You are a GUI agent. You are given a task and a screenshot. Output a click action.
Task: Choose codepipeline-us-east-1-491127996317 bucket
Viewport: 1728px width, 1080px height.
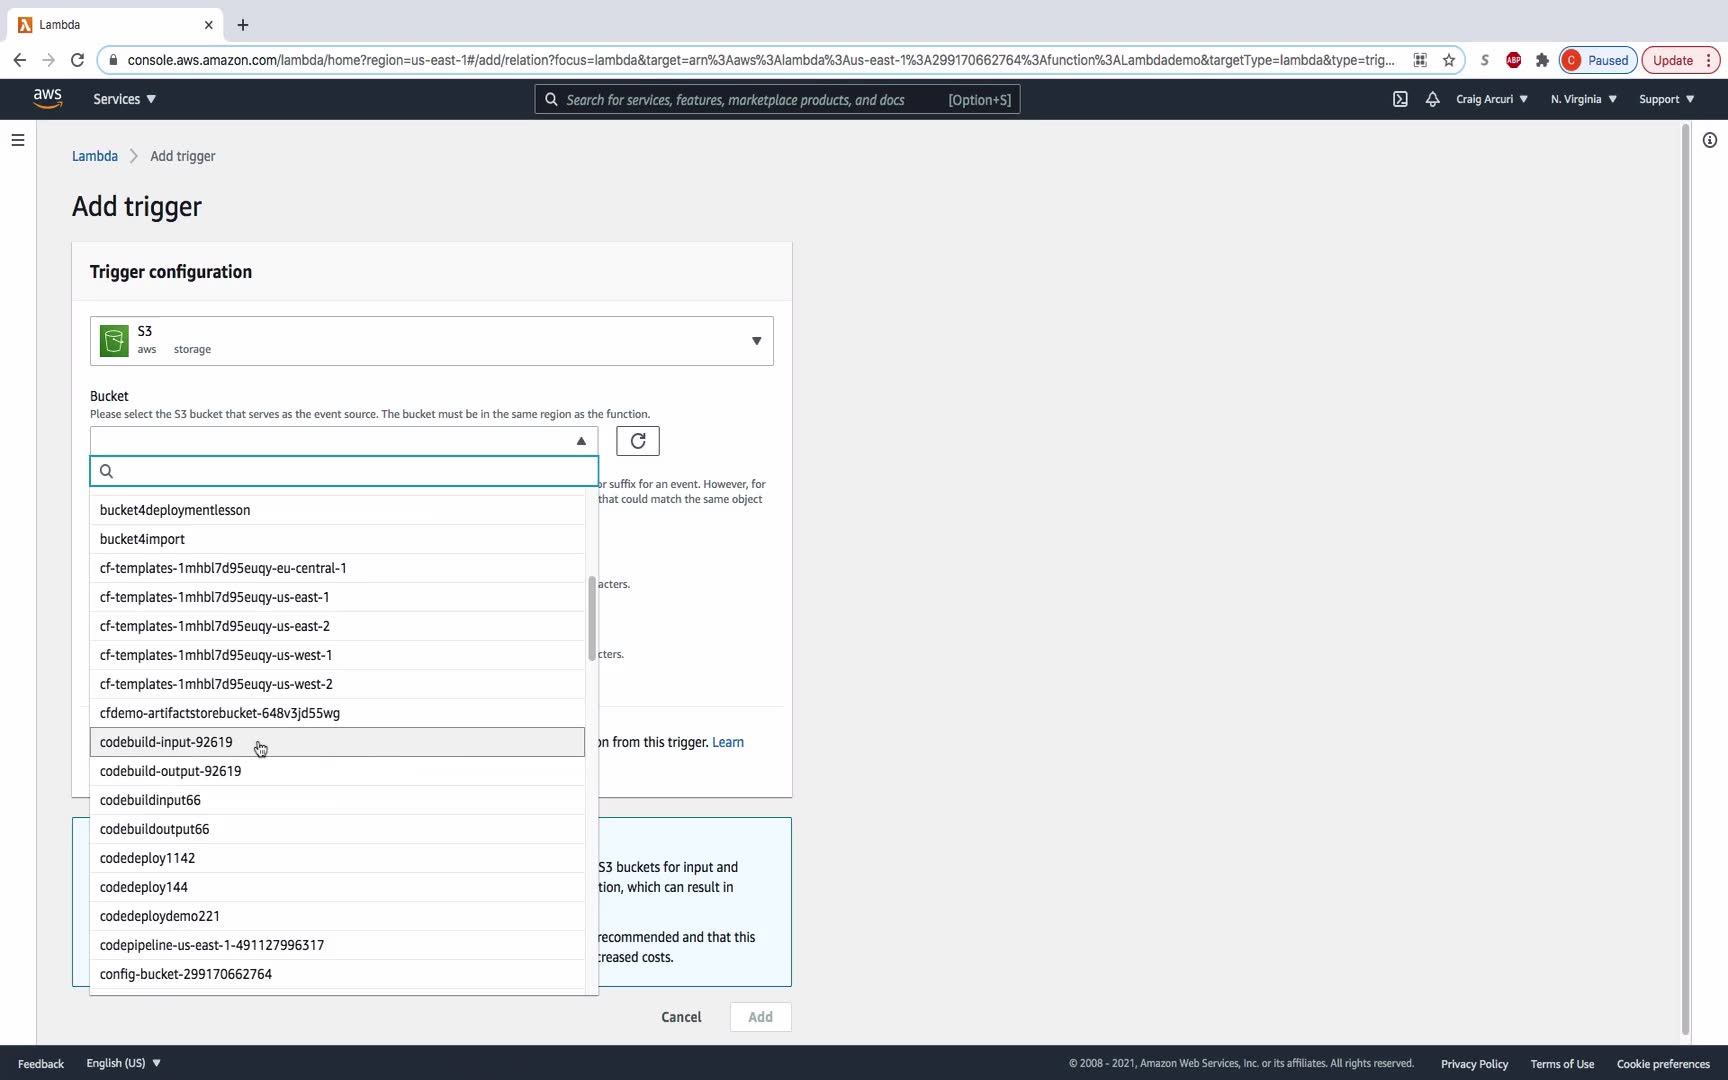coord(338,945)
